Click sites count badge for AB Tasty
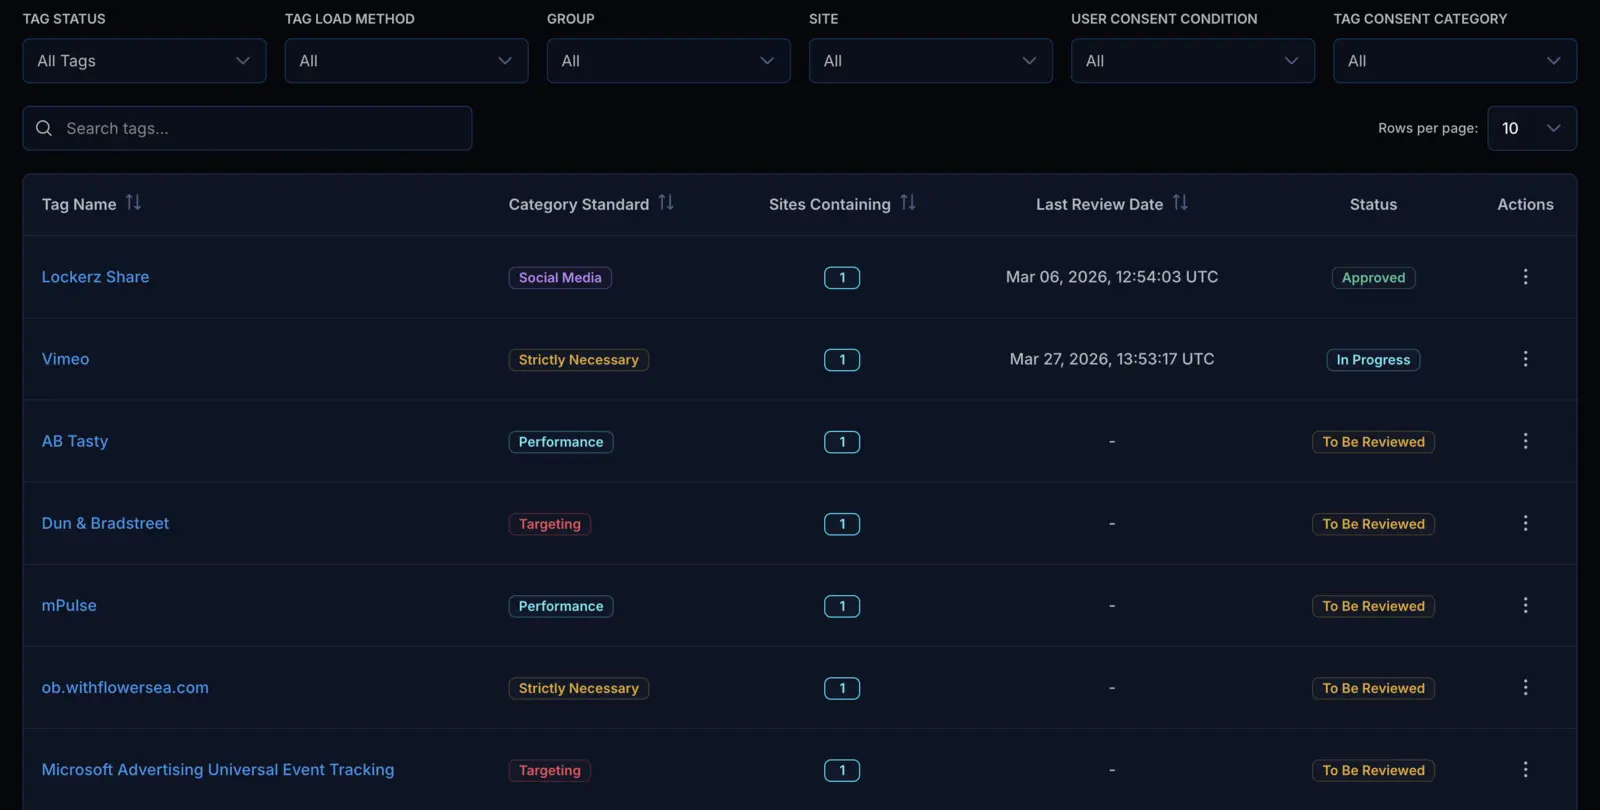The image size is (1600, 810). 842,442
